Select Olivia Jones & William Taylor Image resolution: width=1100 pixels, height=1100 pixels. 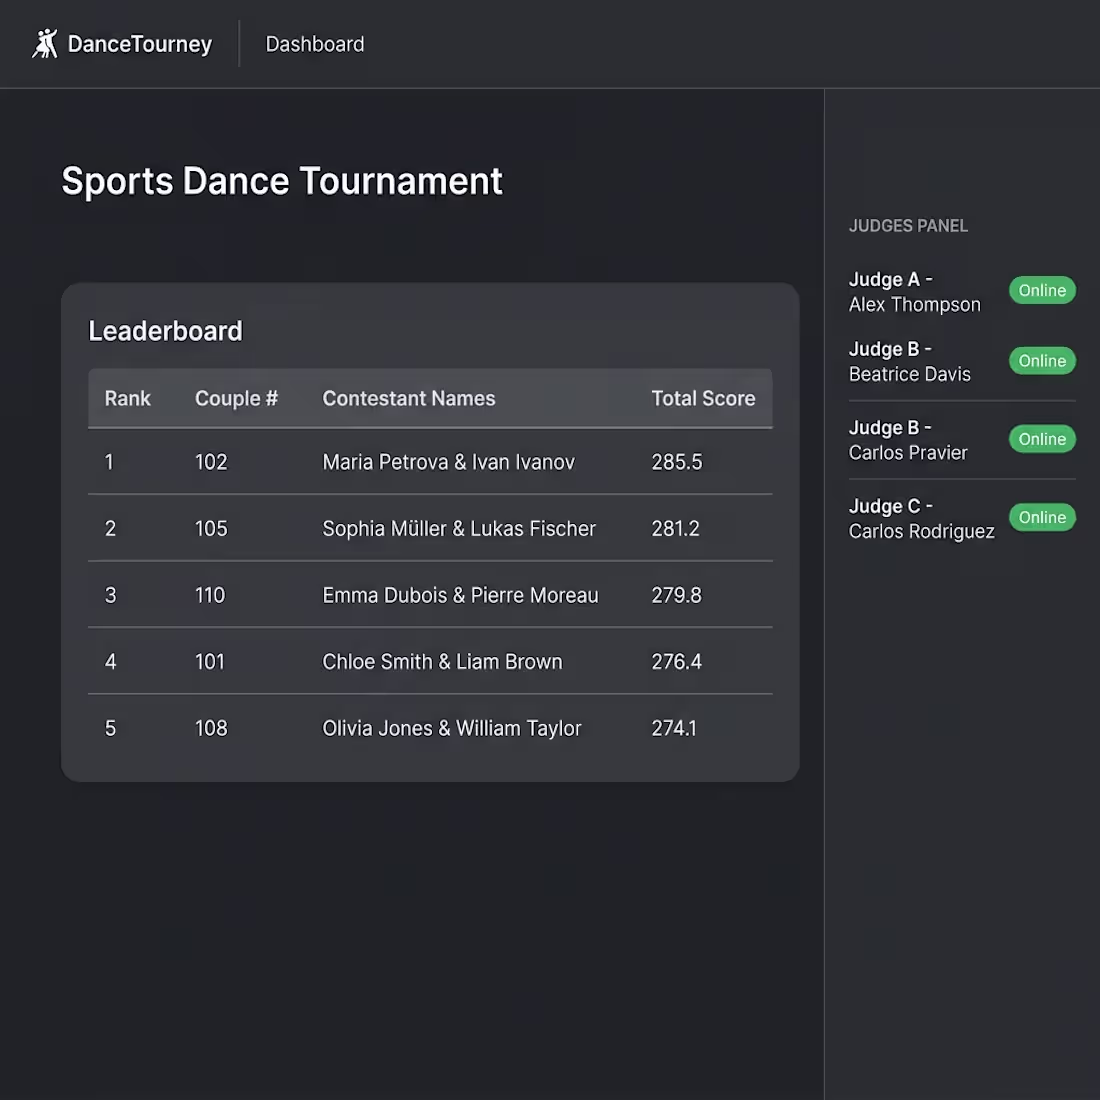452,728
